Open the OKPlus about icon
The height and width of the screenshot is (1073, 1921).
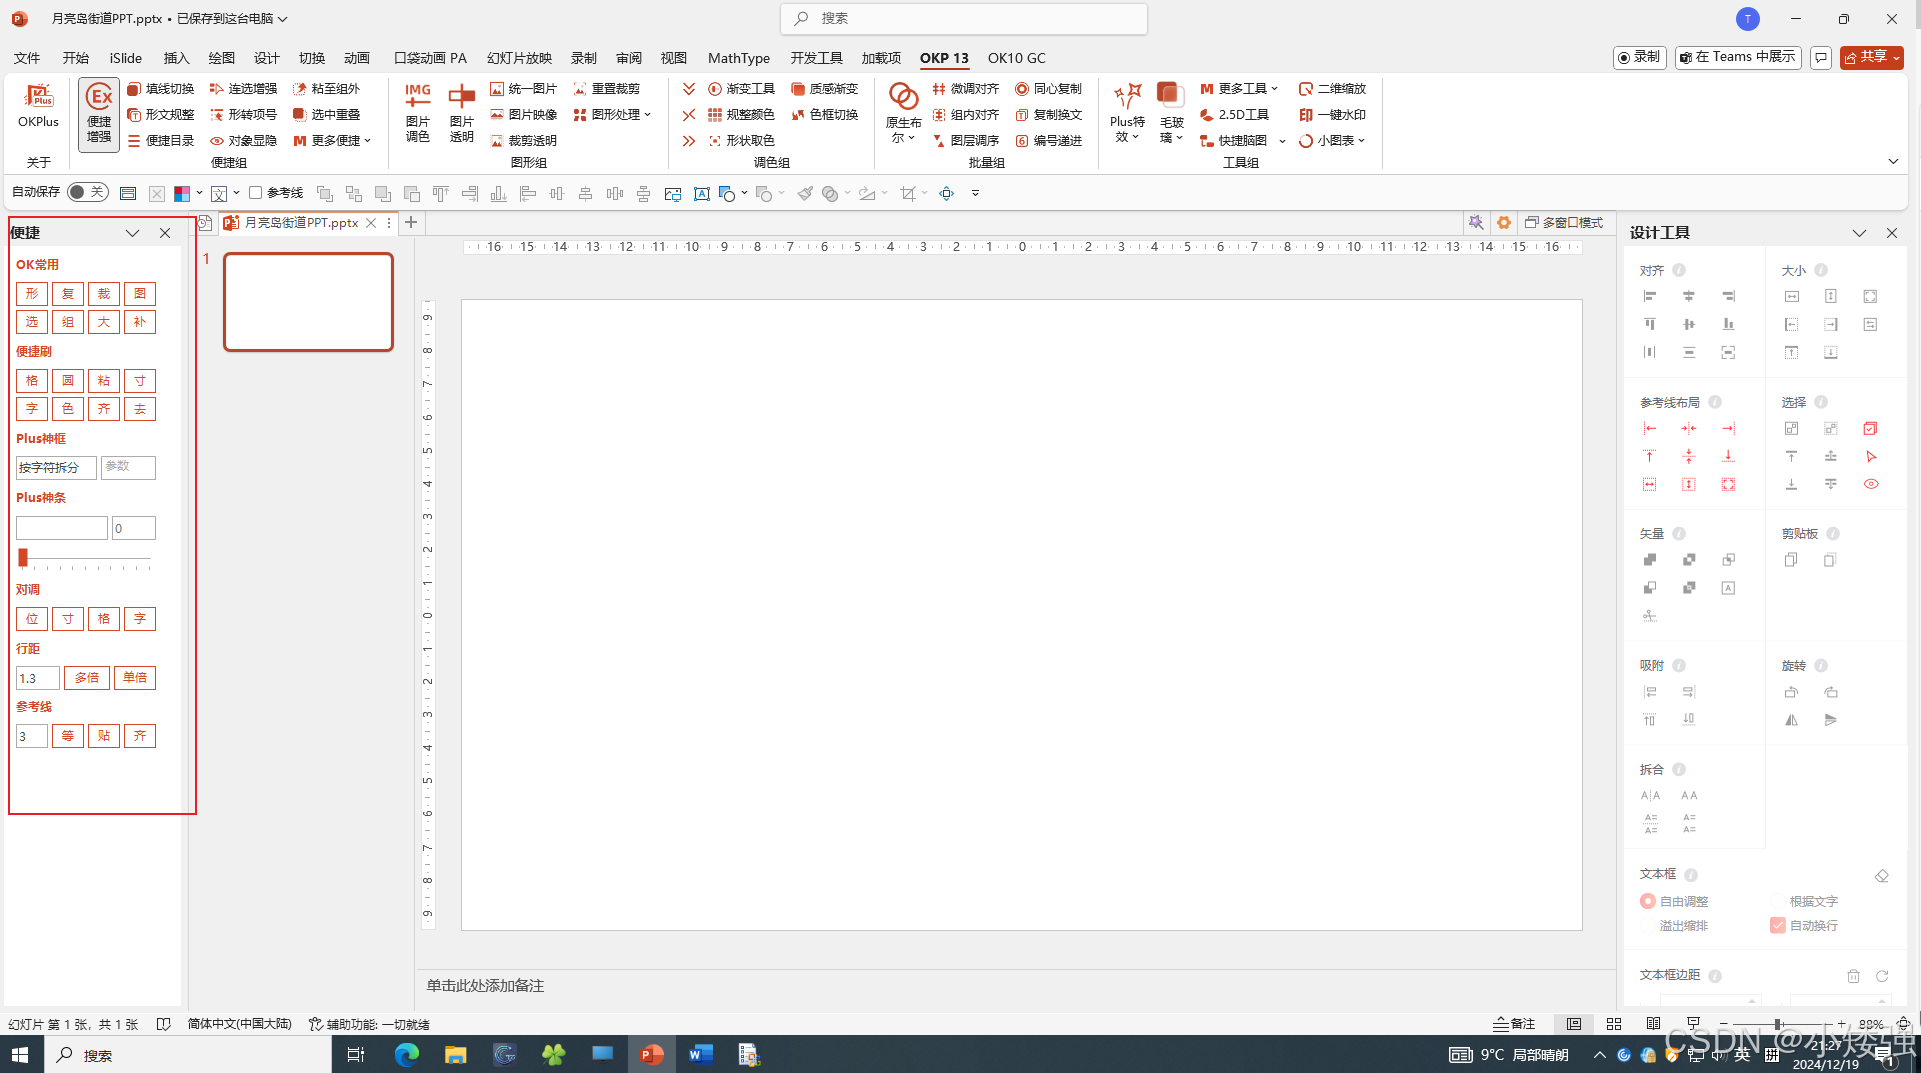pos(38,106)
